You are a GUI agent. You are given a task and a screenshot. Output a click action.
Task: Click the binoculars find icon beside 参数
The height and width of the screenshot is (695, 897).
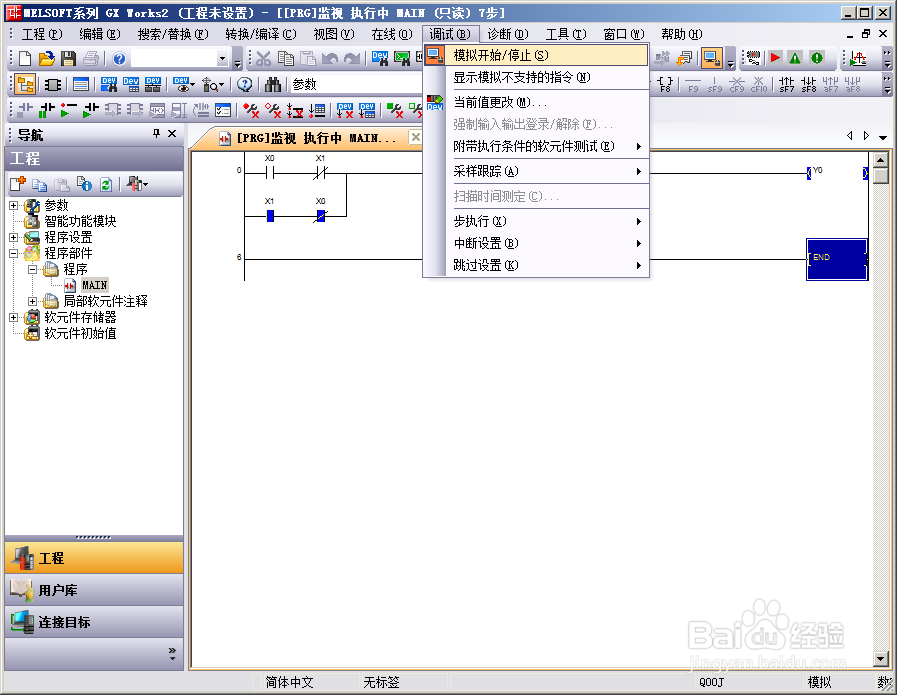pyautogui.click(x=272, y=85)
